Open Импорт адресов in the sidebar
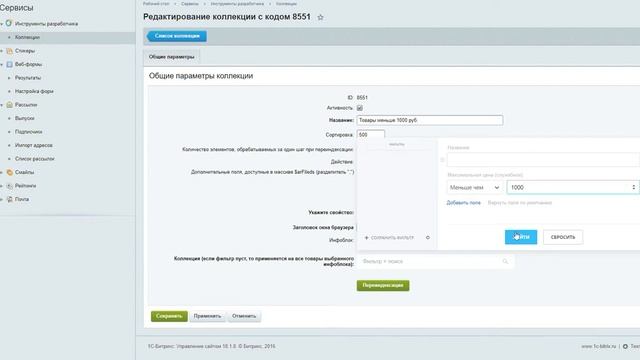 click(33, 145)
